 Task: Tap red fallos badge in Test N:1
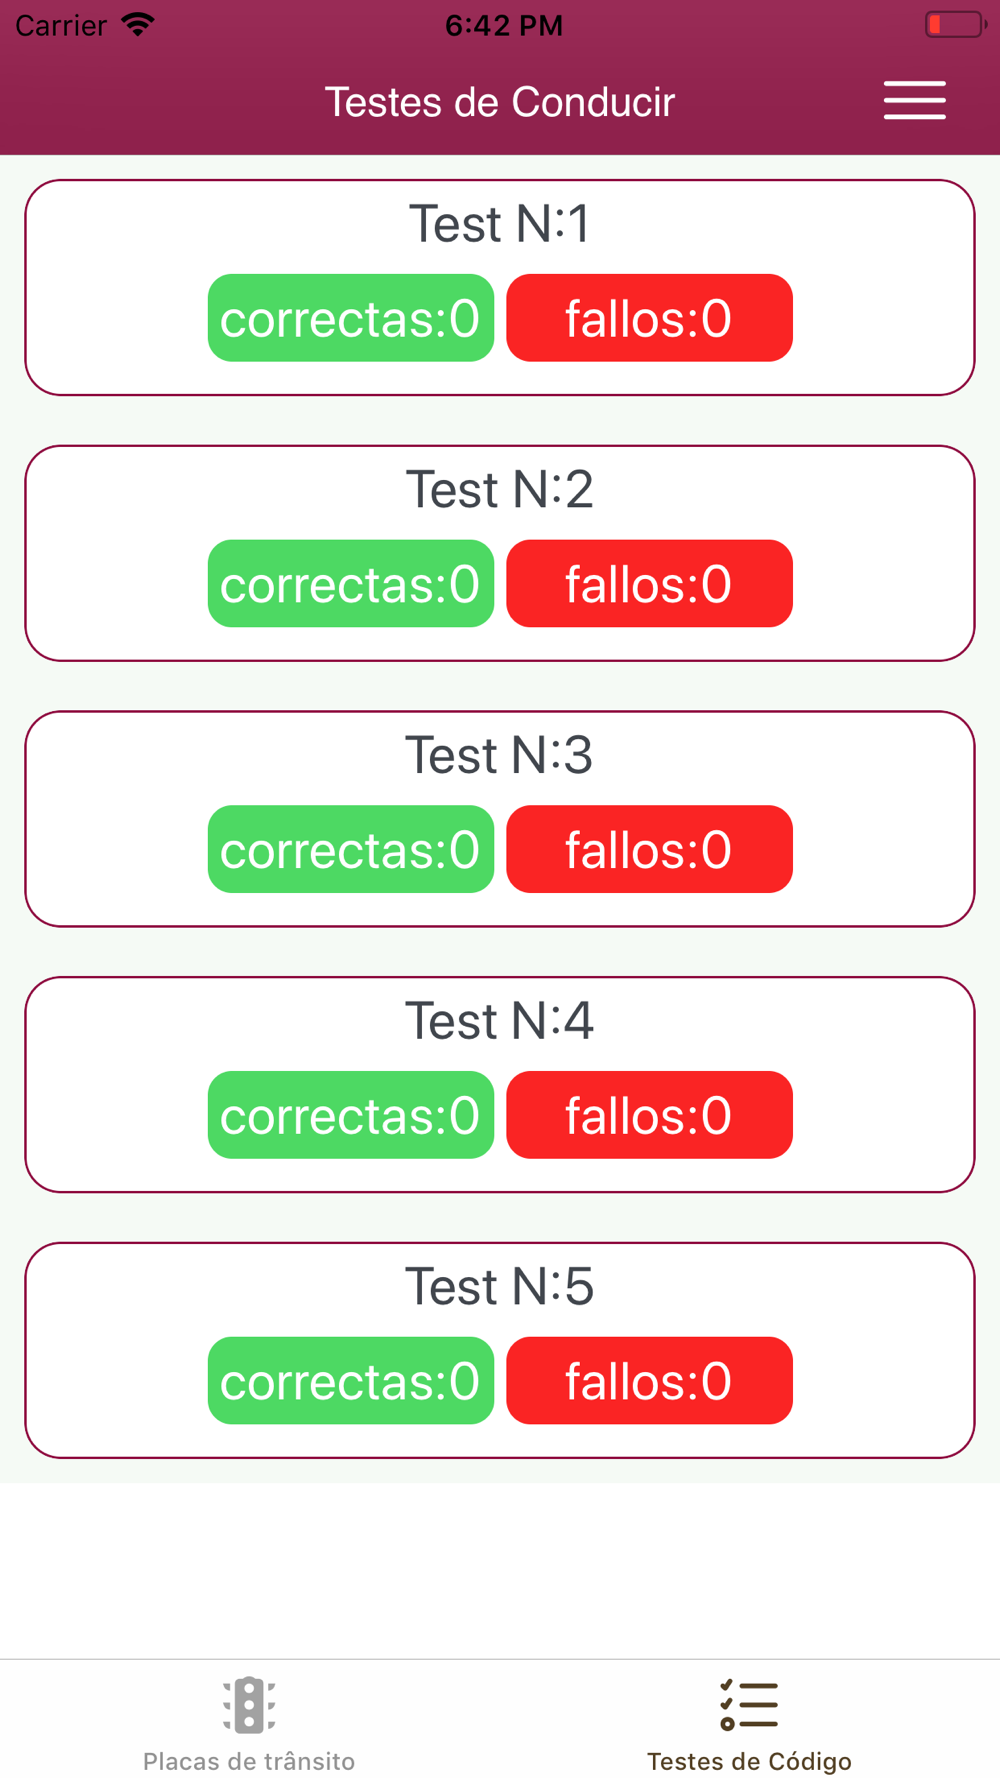pos(649,318)
